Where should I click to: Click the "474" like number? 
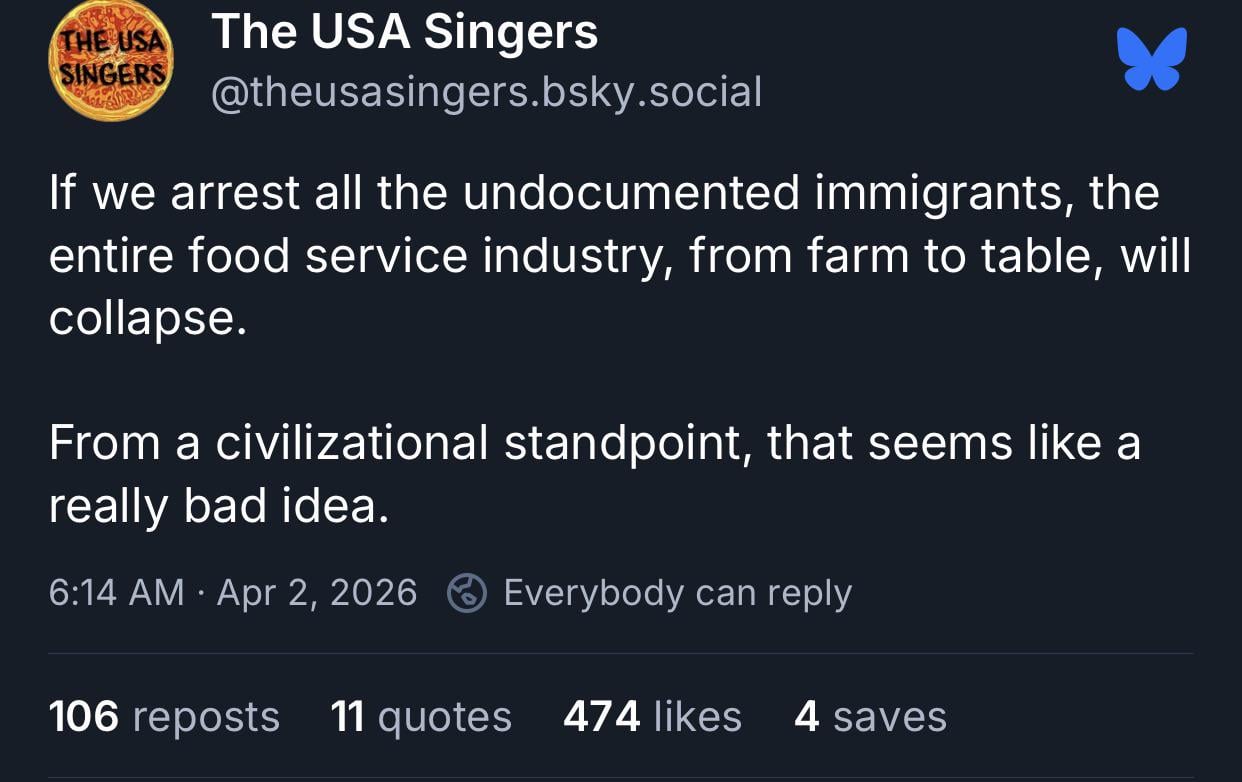pyautogui.click(x=601, y=717)
